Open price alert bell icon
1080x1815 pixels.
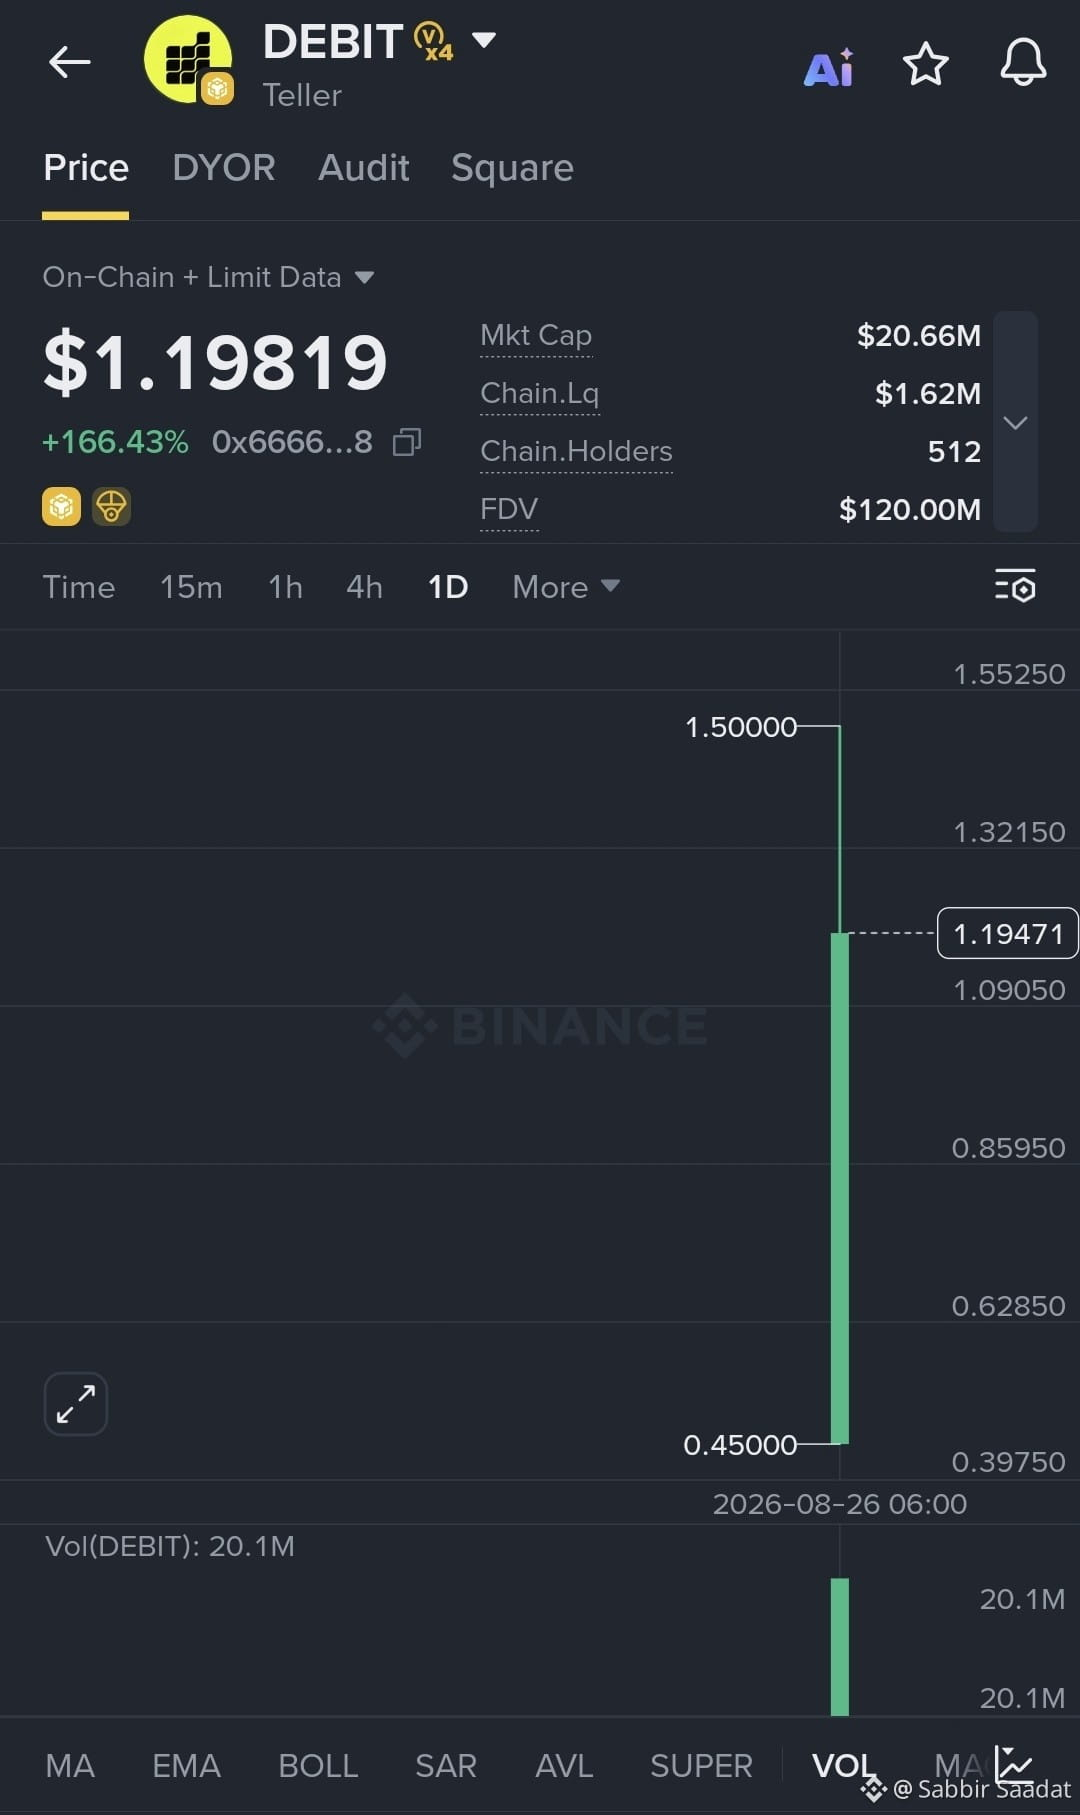[x=1023, y=63]
